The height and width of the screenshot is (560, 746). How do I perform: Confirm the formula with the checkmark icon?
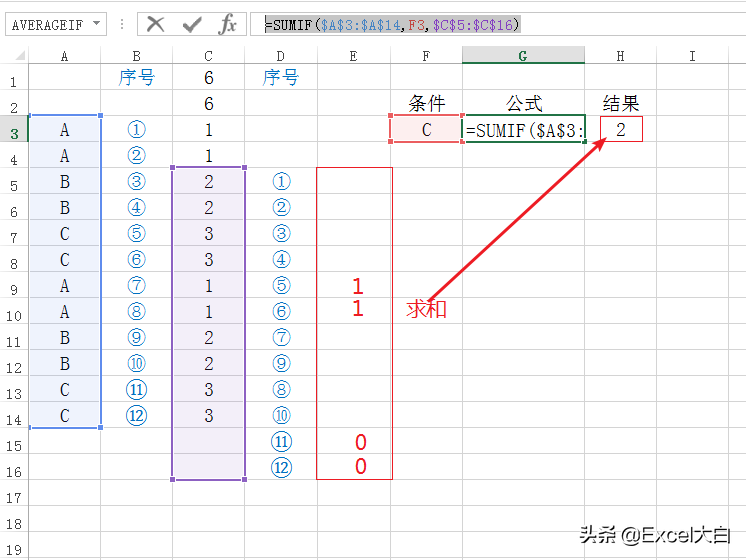192,24
